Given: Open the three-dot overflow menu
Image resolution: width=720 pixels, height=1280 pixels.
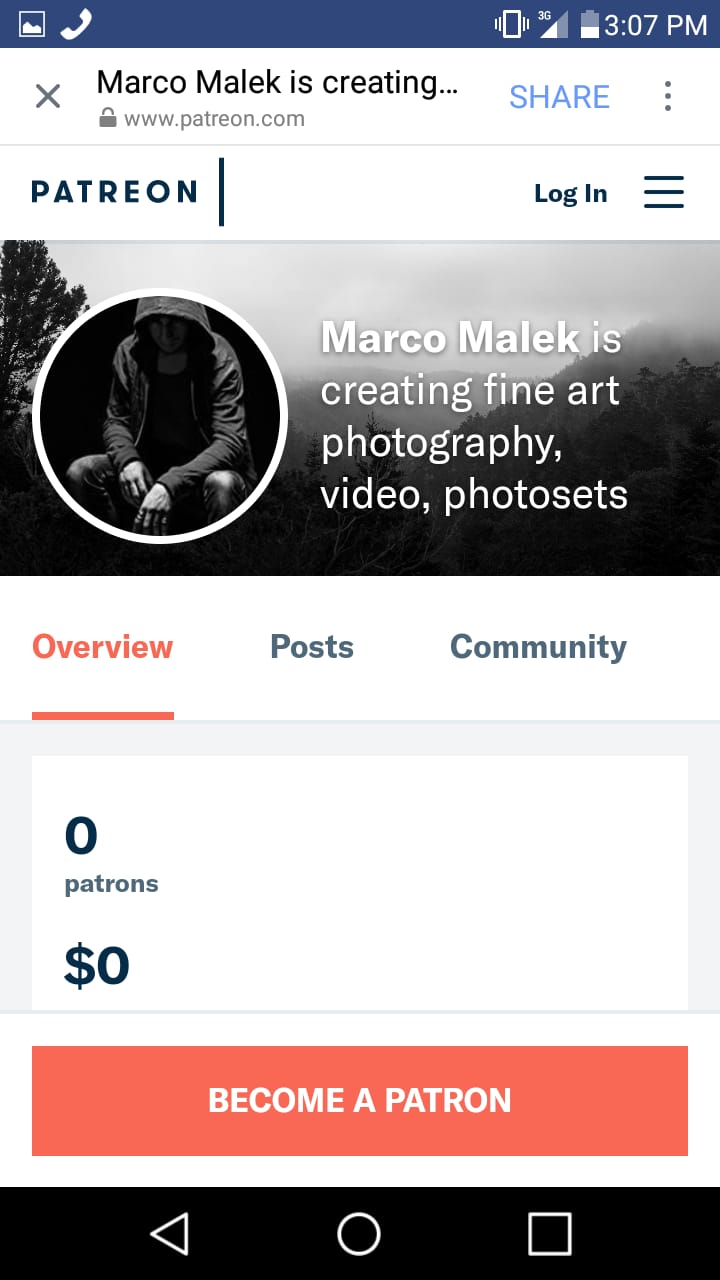Looking at the screenshot, I should (x=667, y=96).
